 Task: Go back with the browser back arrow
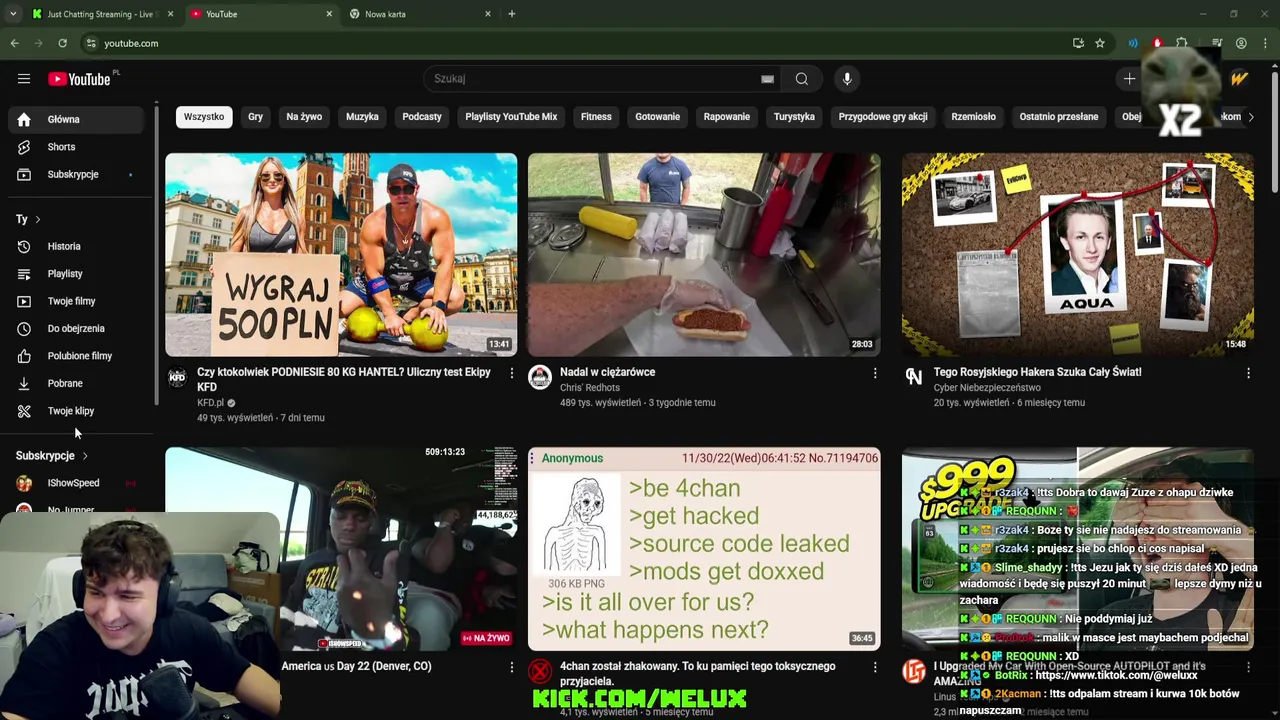(x=14, y=43)
